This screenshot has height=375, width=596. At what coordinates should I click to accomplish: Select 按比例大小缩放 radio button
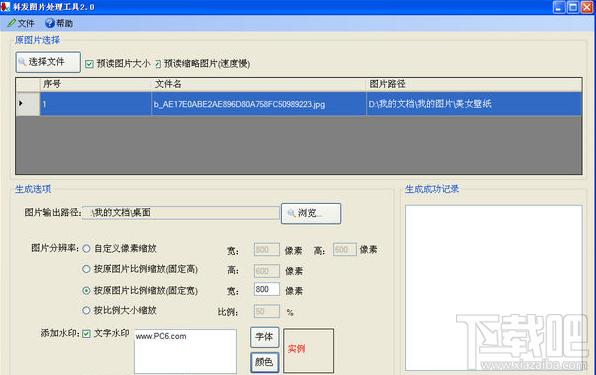point(86,310)
